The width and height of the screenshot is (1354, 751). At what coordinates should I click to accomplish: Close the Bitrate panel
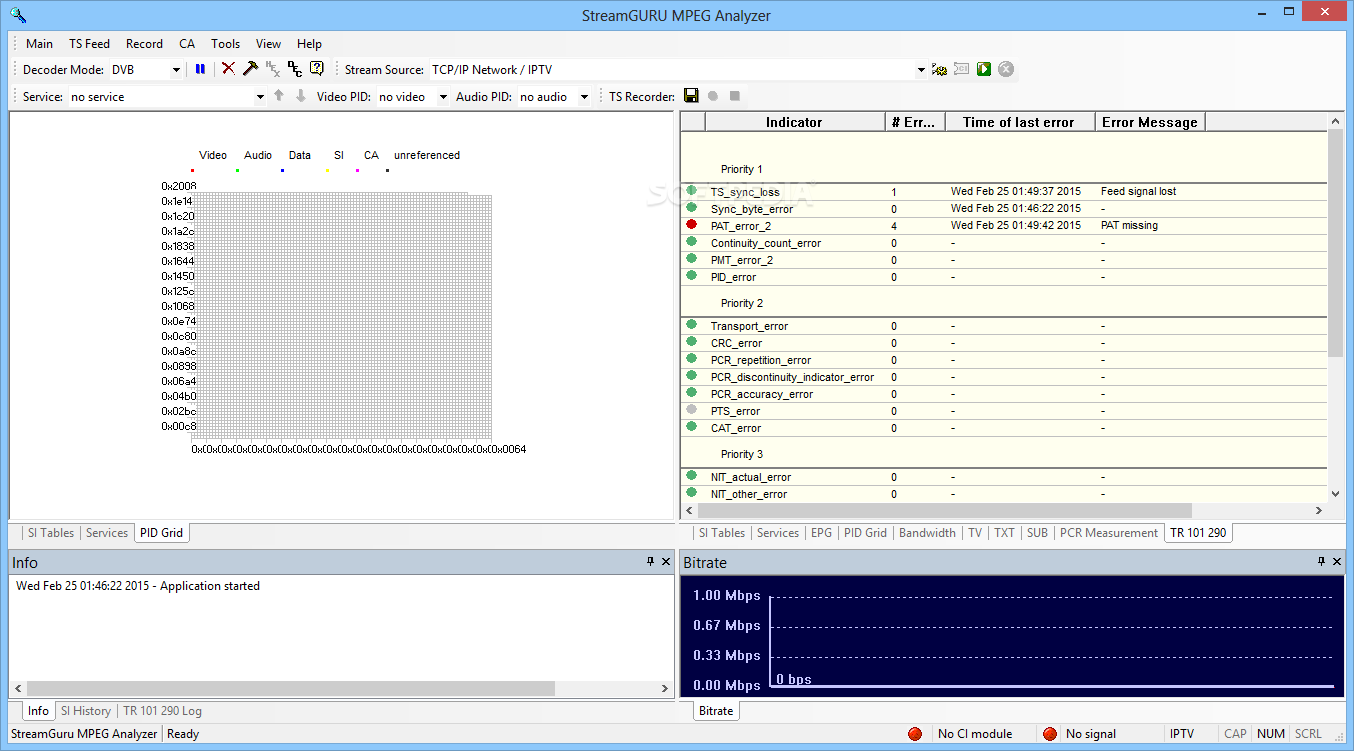[1338, 562]
